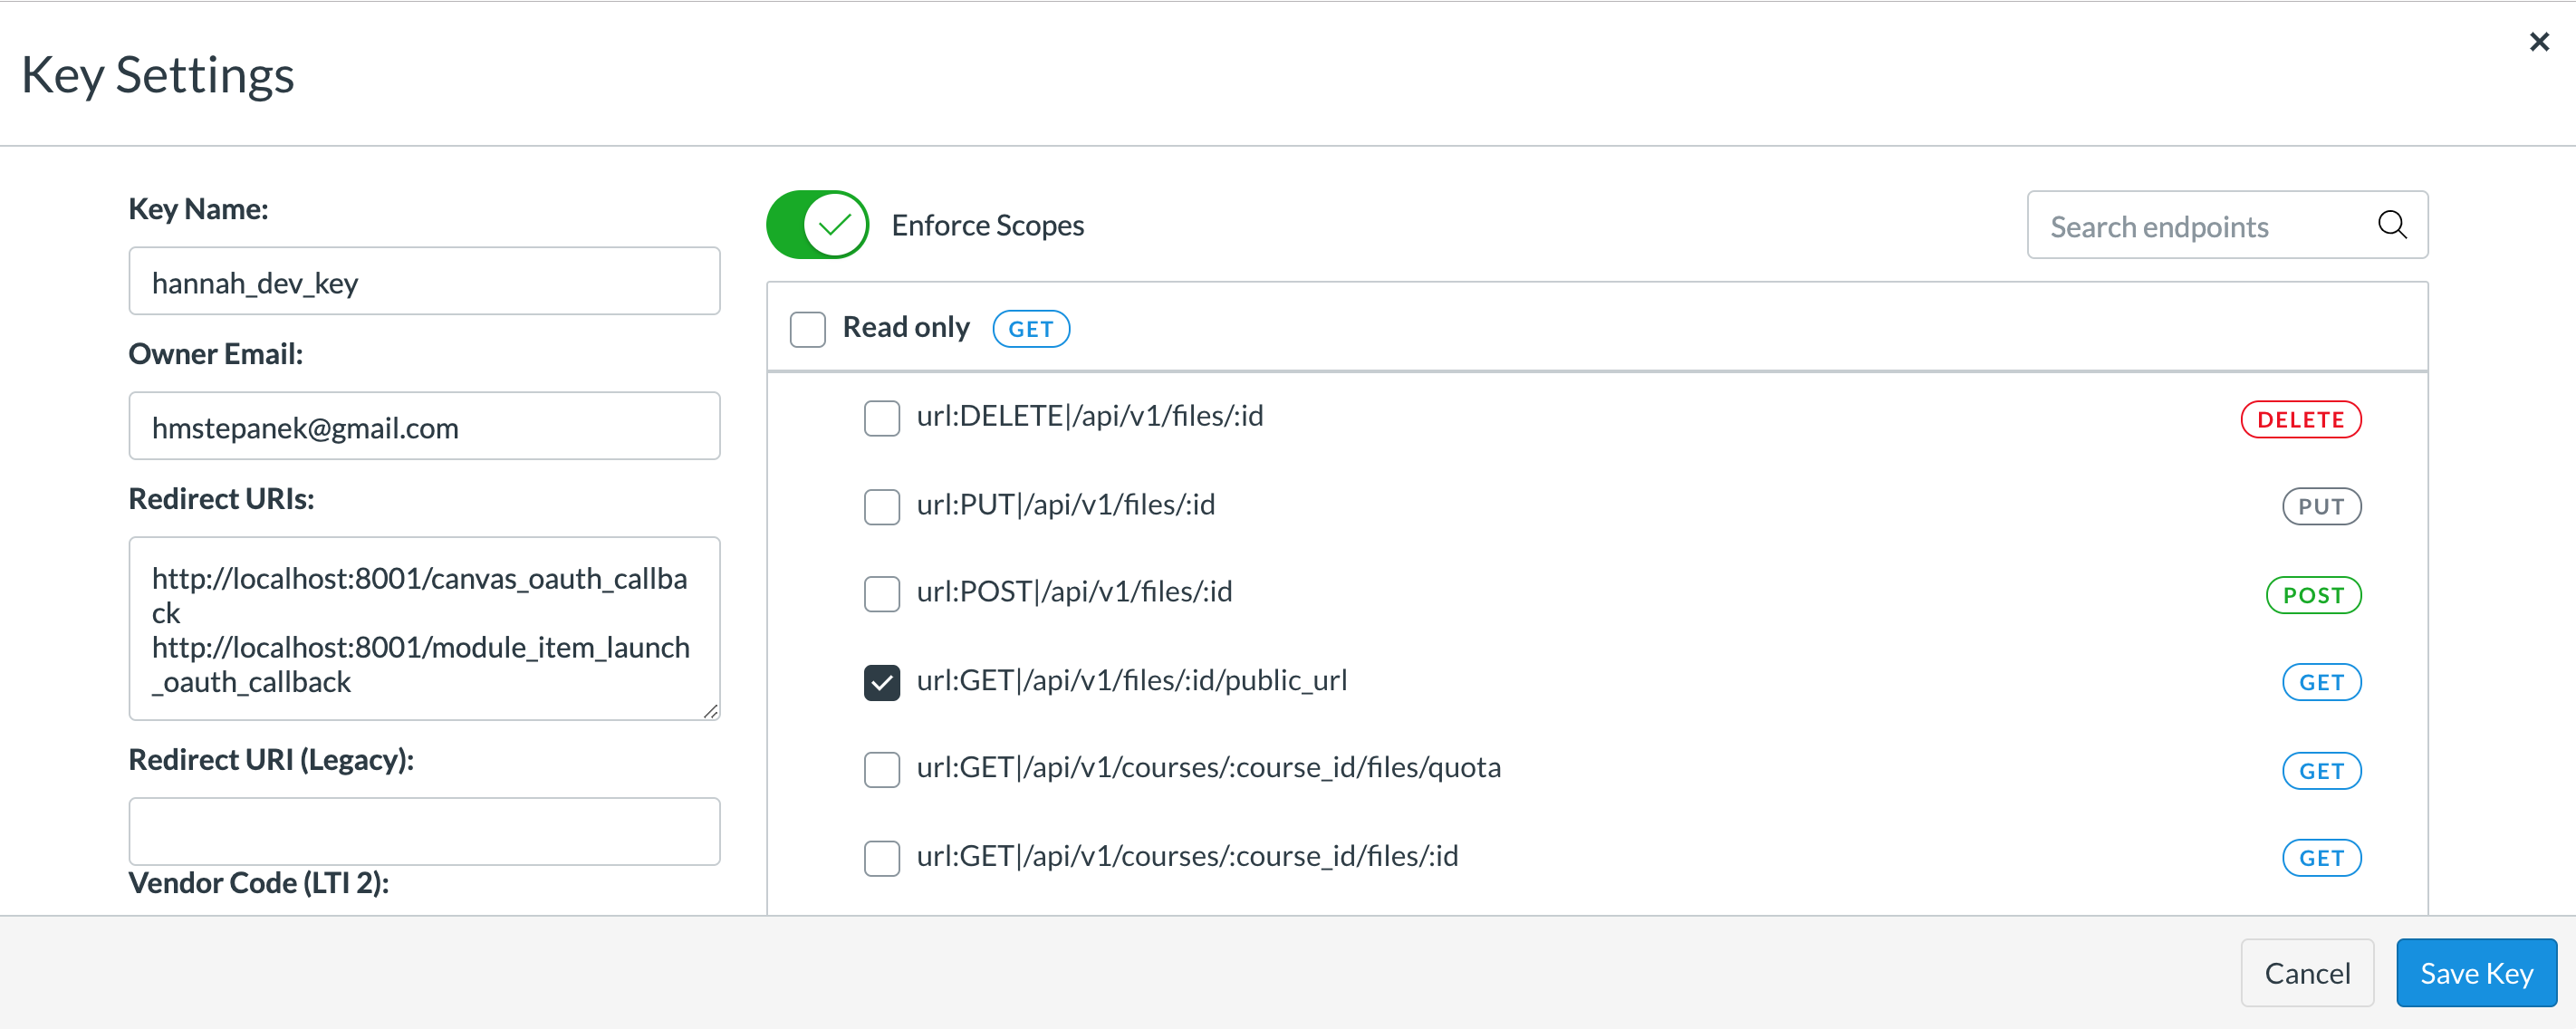Check GET courses/:course_id/files/:id scope
The width and height of the screenshot is (2576, 1029).
tap(881, 858)
